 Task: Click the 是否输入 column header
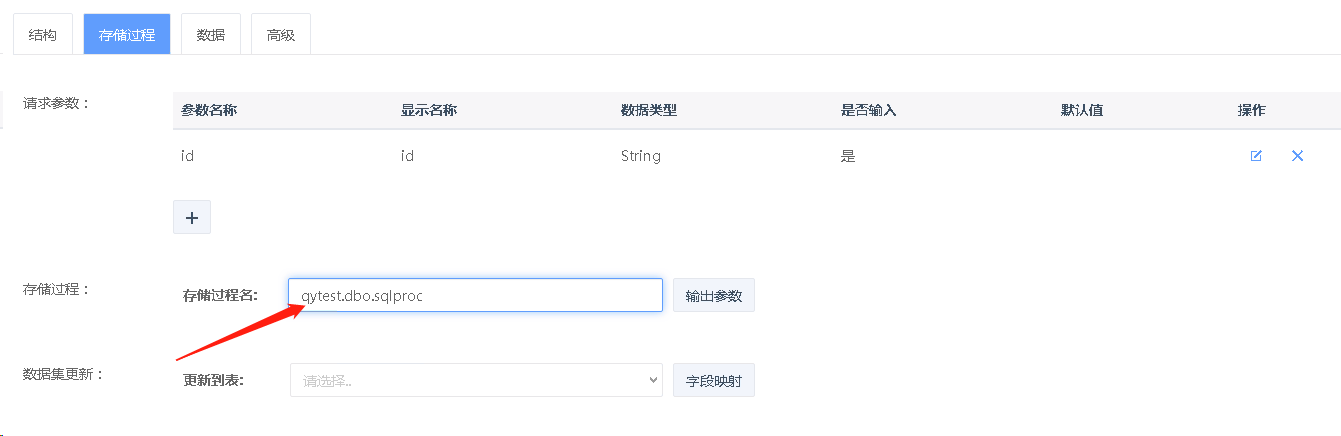coord(869,110)
